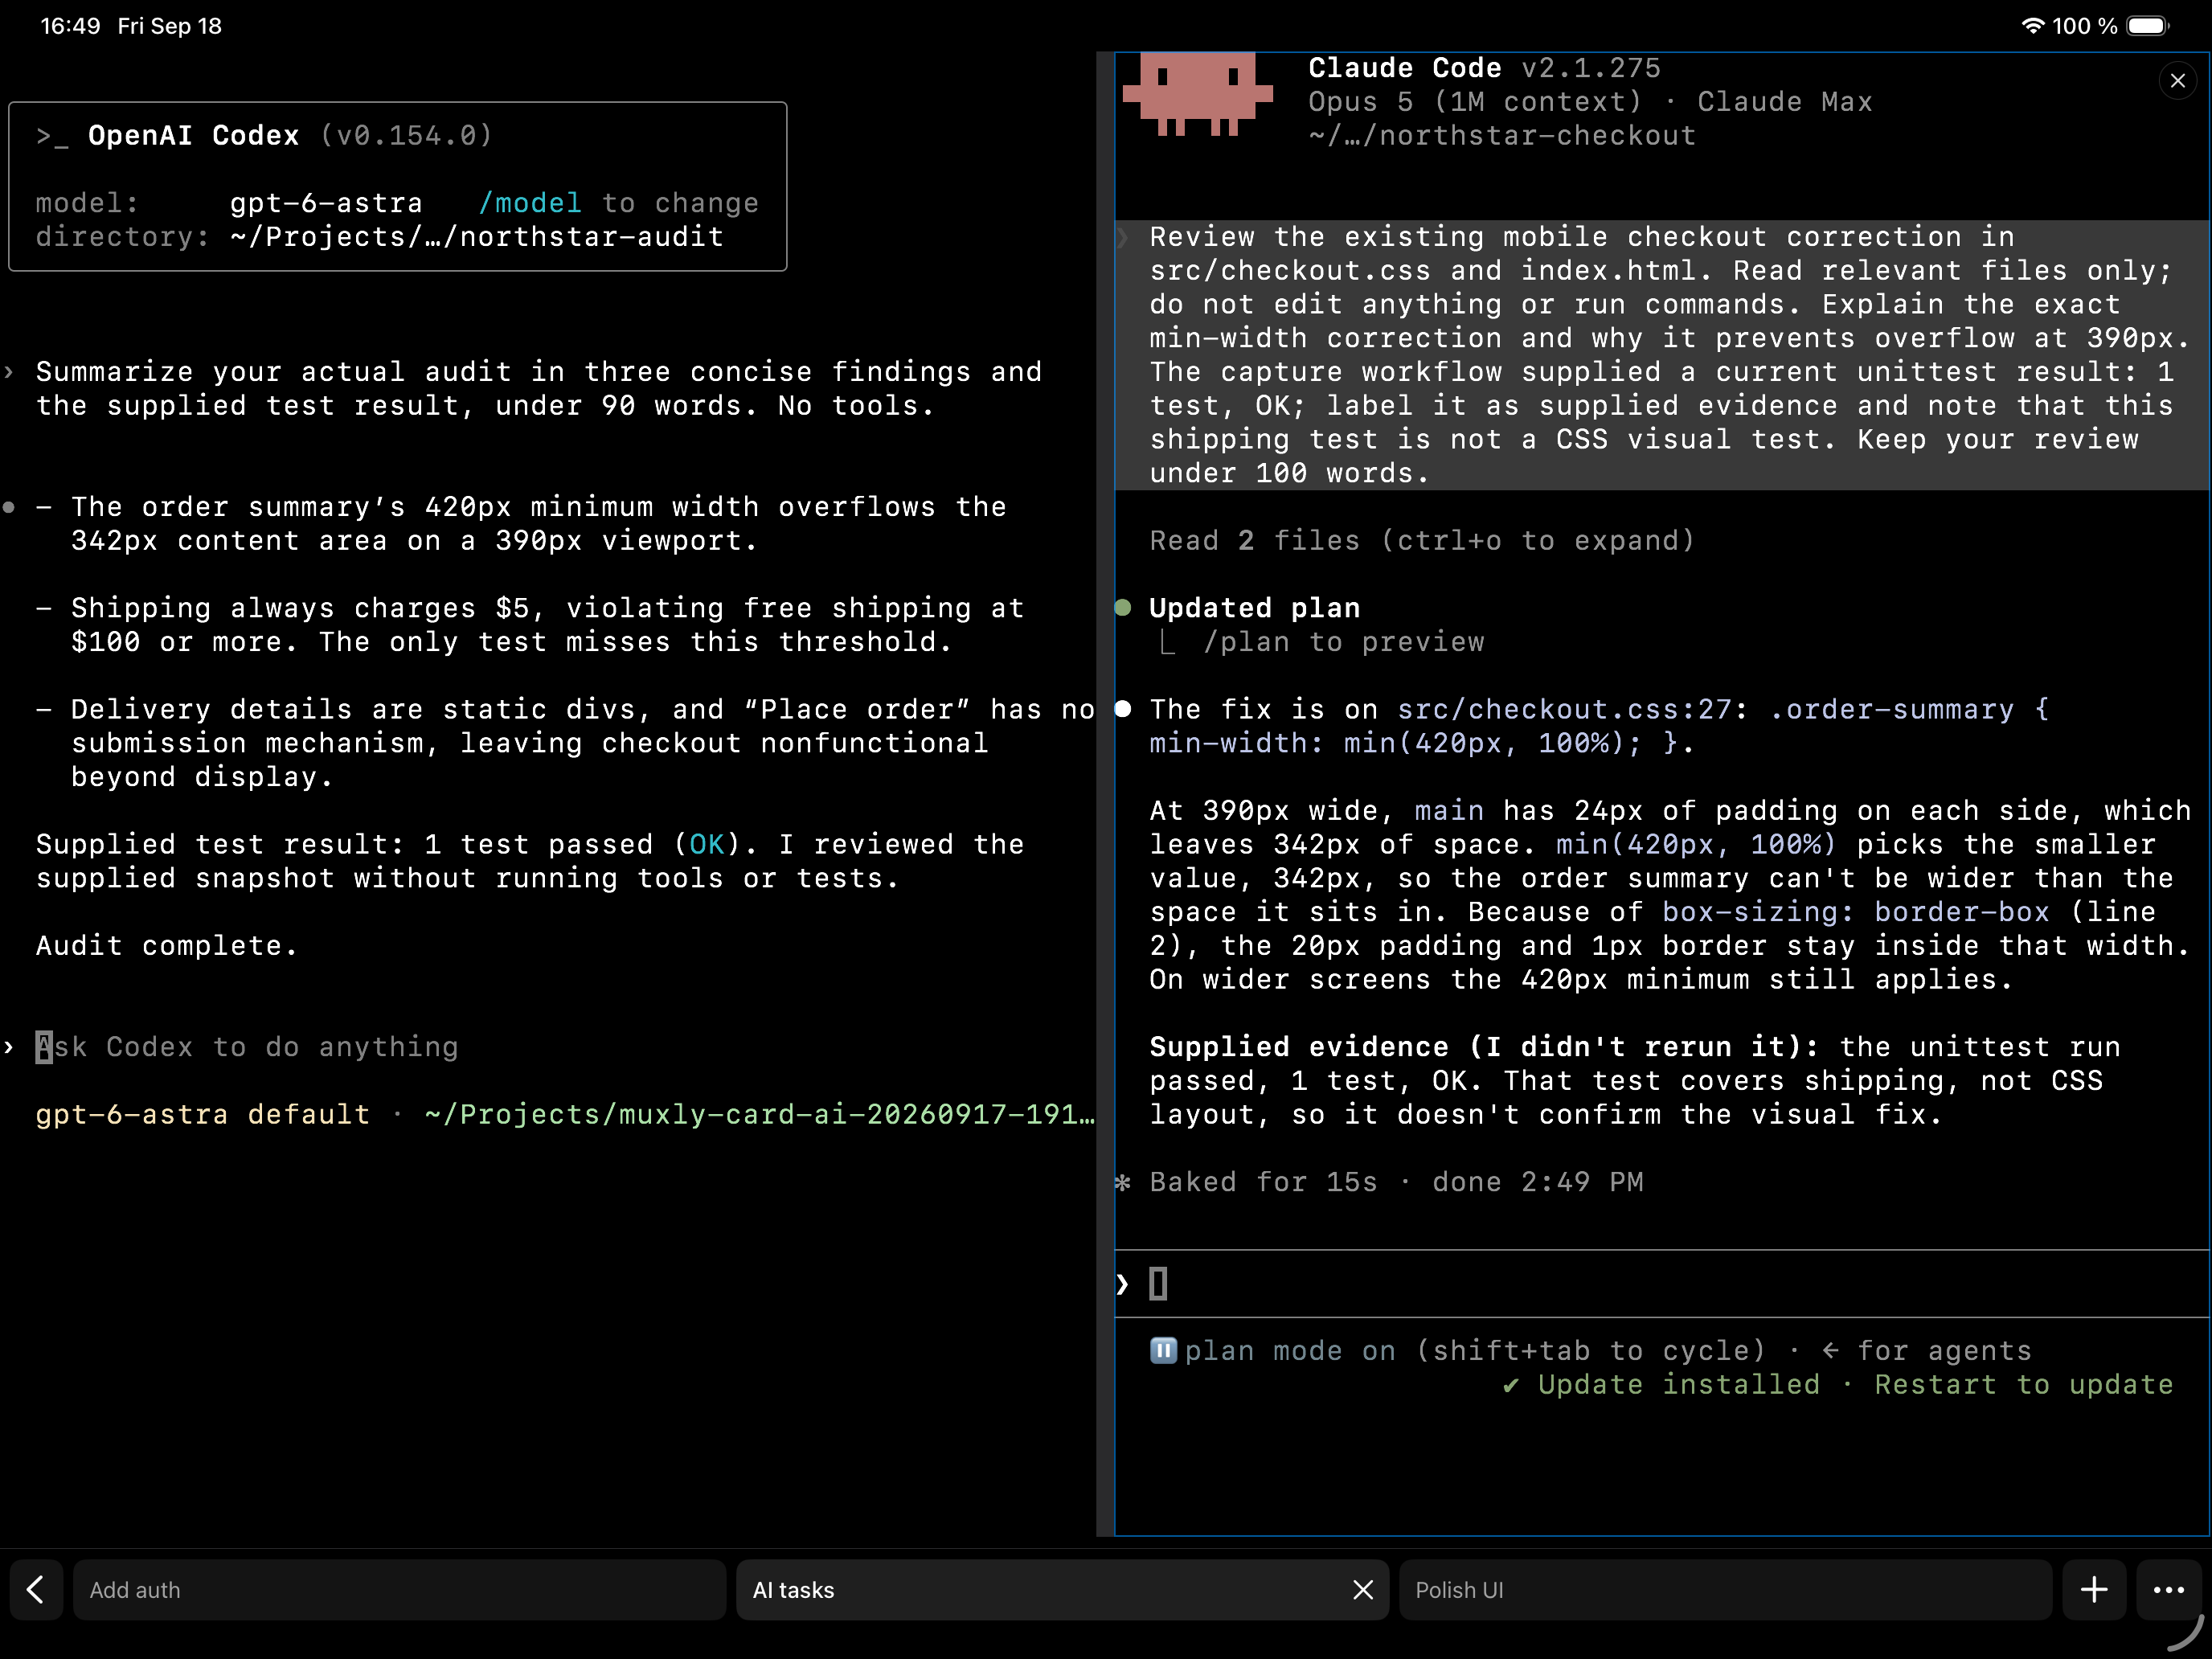Click the northstar-audit directory path
2212x1659 pixels.
click(477, 237)
